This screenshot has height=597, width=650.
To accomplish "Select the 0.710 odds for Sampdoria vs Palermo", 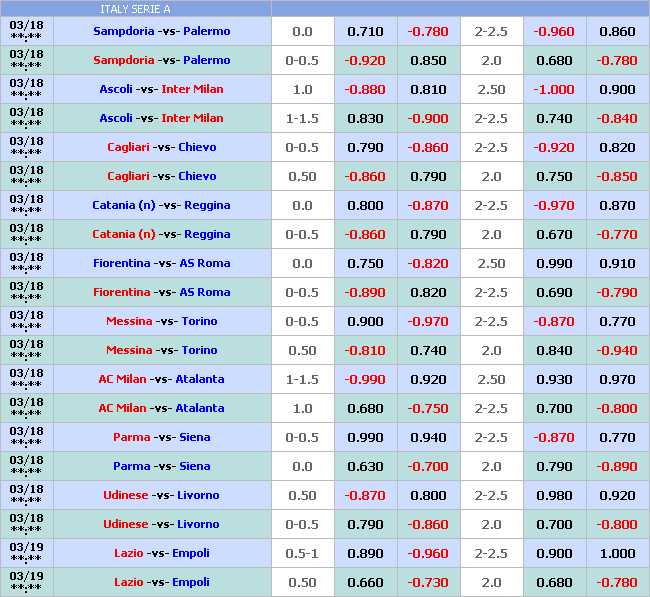I will 365,31.
